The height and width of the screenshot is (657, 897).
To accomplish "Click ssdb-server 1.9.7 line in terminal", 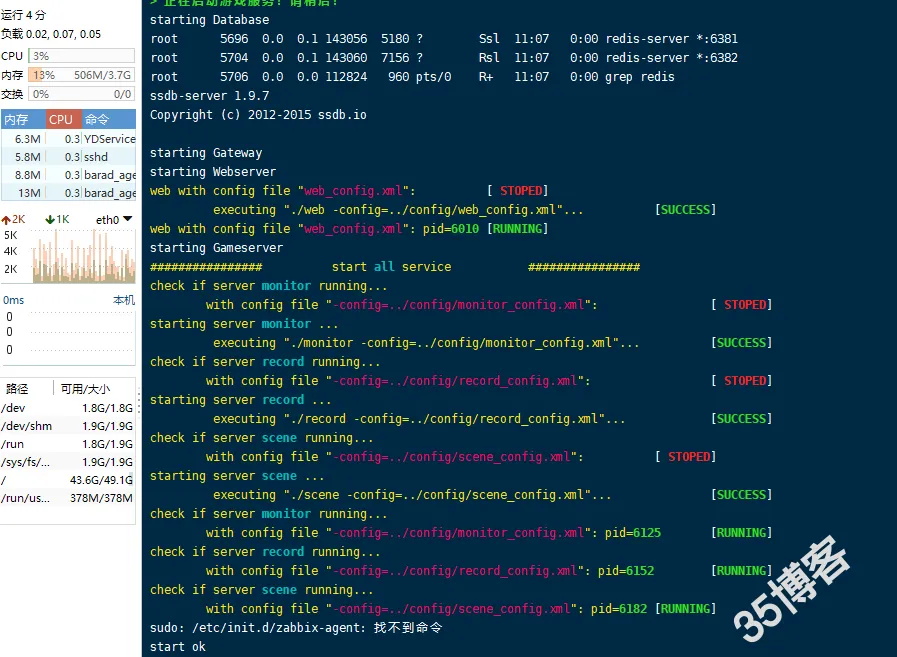I will coord(209,96).
